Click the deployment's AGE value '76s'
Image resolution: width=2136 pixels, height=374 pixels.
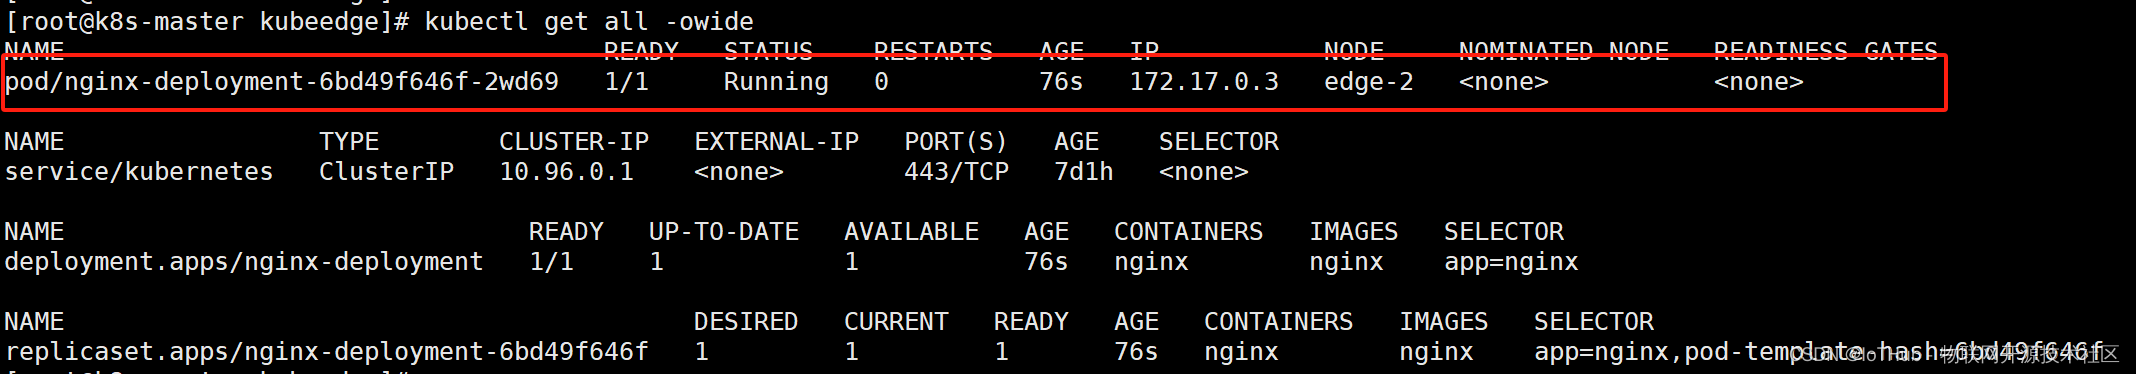(1046, 262)
